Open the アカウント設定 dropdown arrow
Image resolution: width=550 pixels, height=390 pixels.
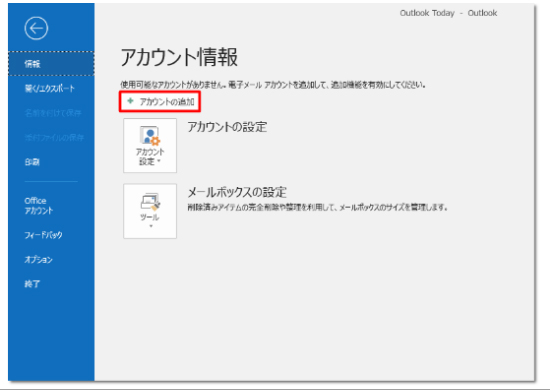pyautogui.click(x=159, y=161)
